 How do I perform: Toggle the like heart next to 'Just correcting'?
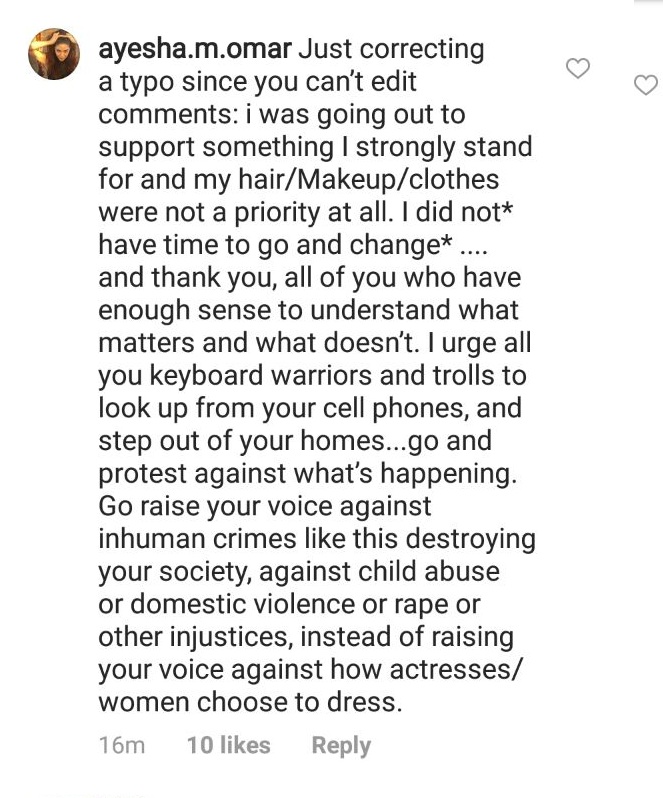pos(578,68)
